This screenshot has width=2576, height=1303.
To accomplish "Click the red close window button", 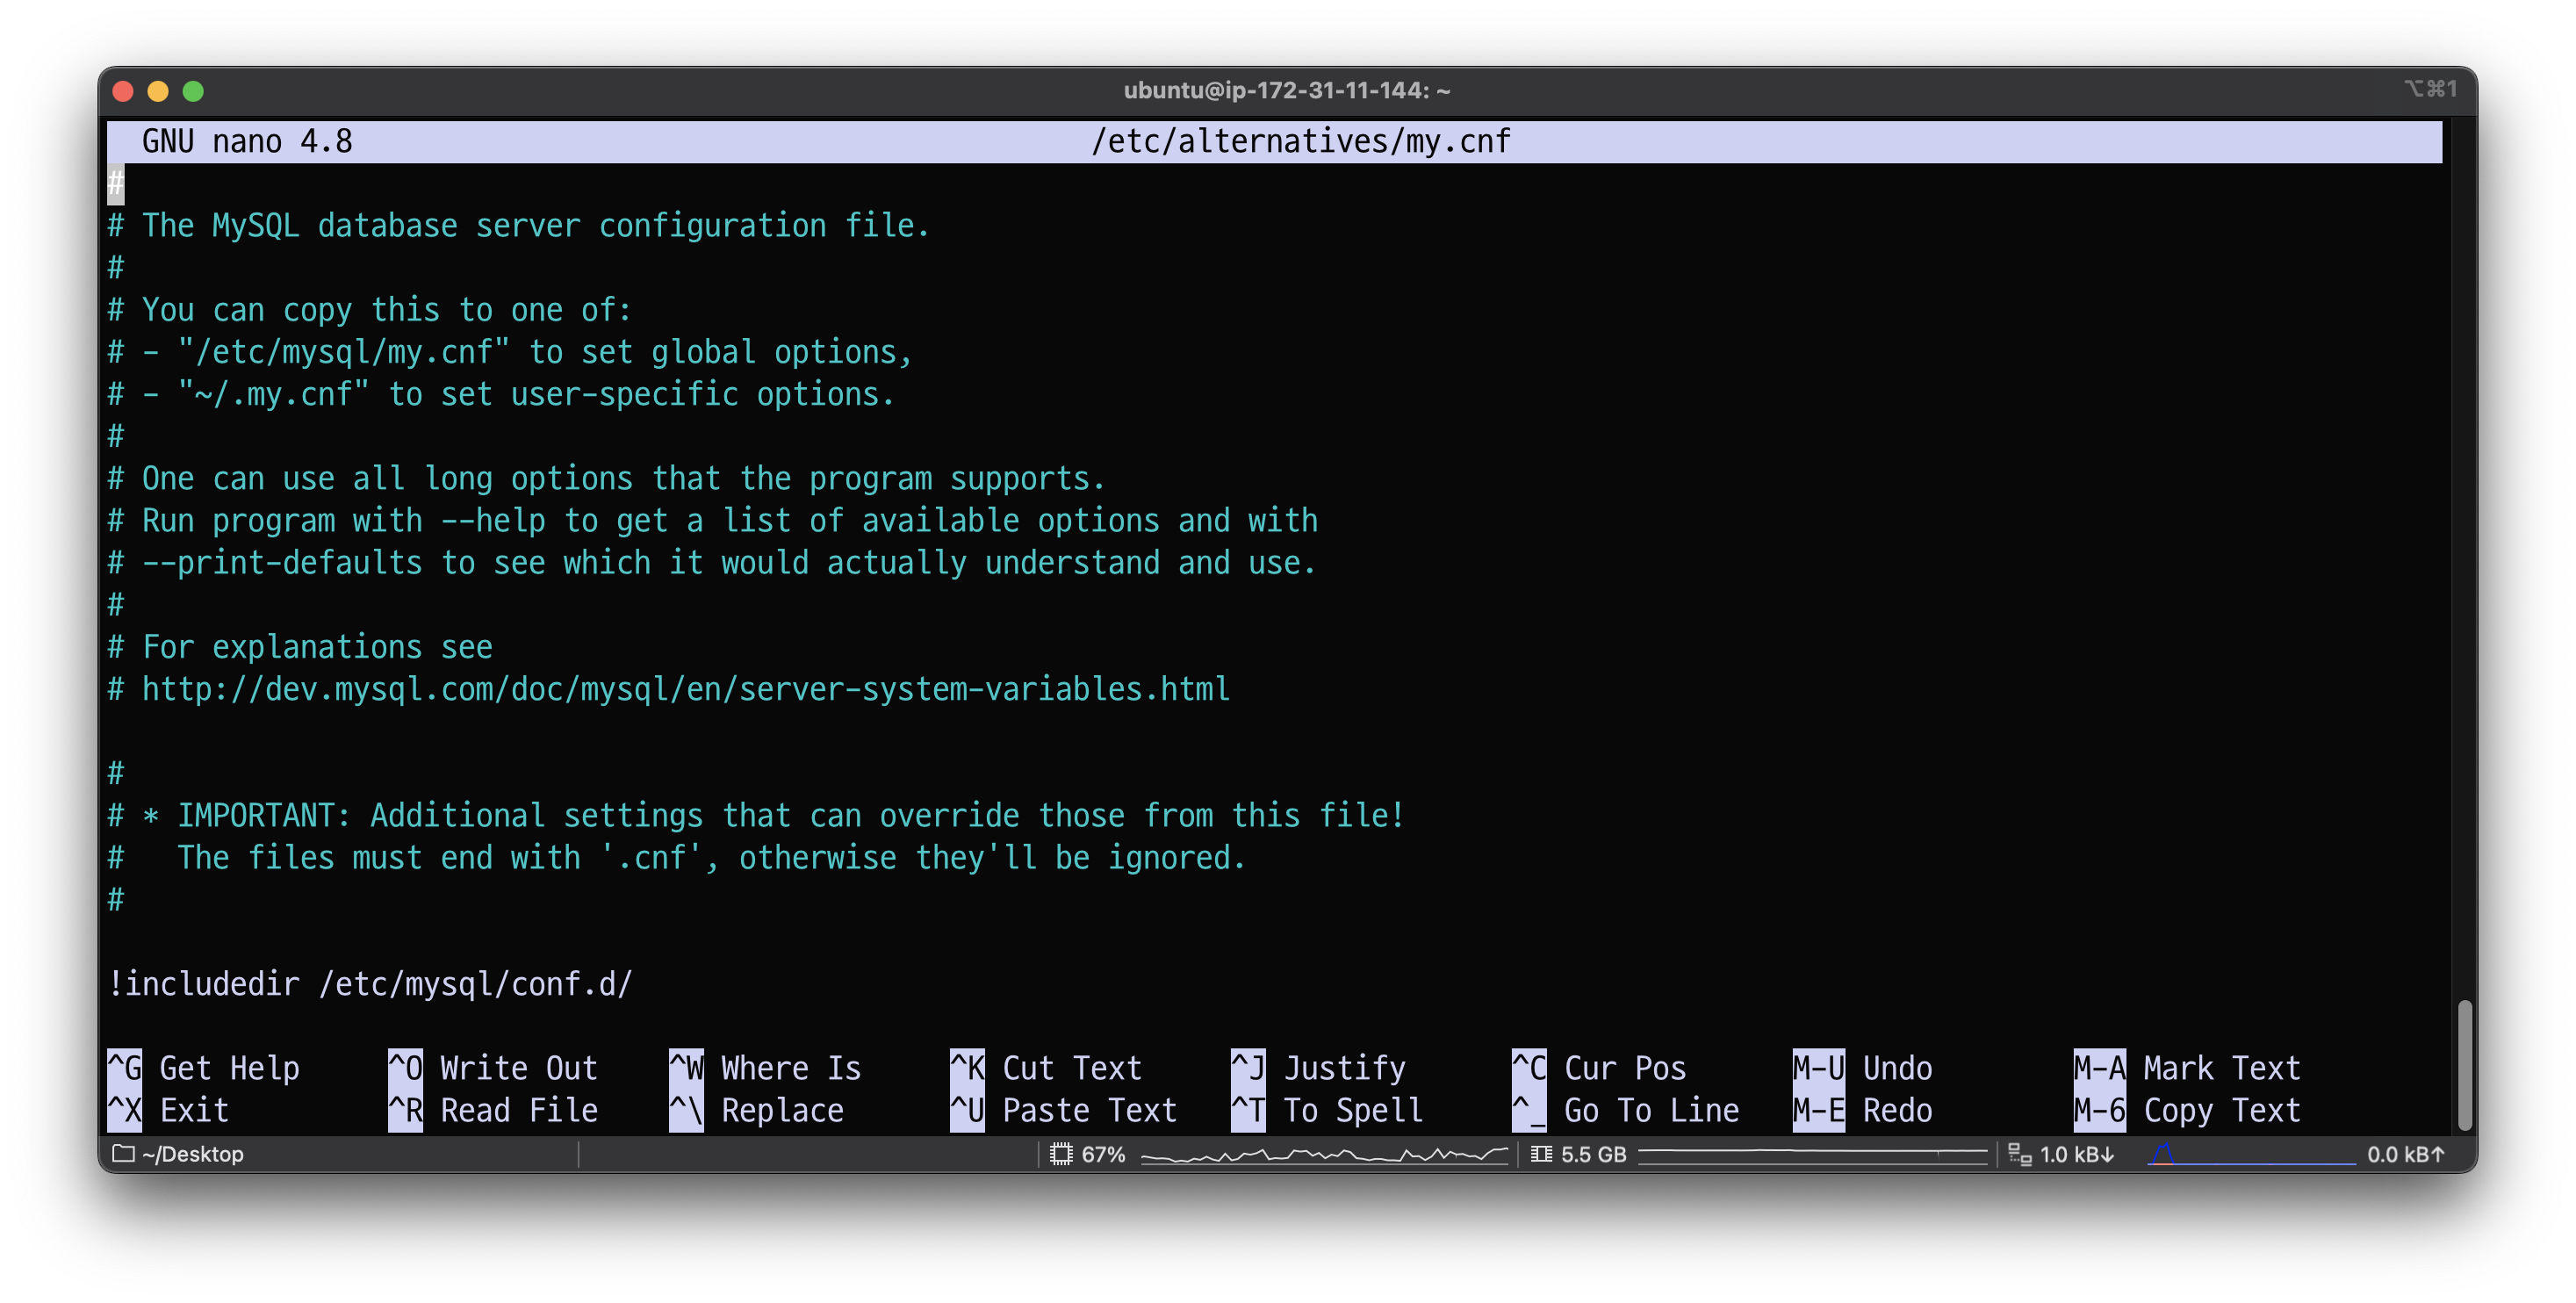I will coord(123,91).
